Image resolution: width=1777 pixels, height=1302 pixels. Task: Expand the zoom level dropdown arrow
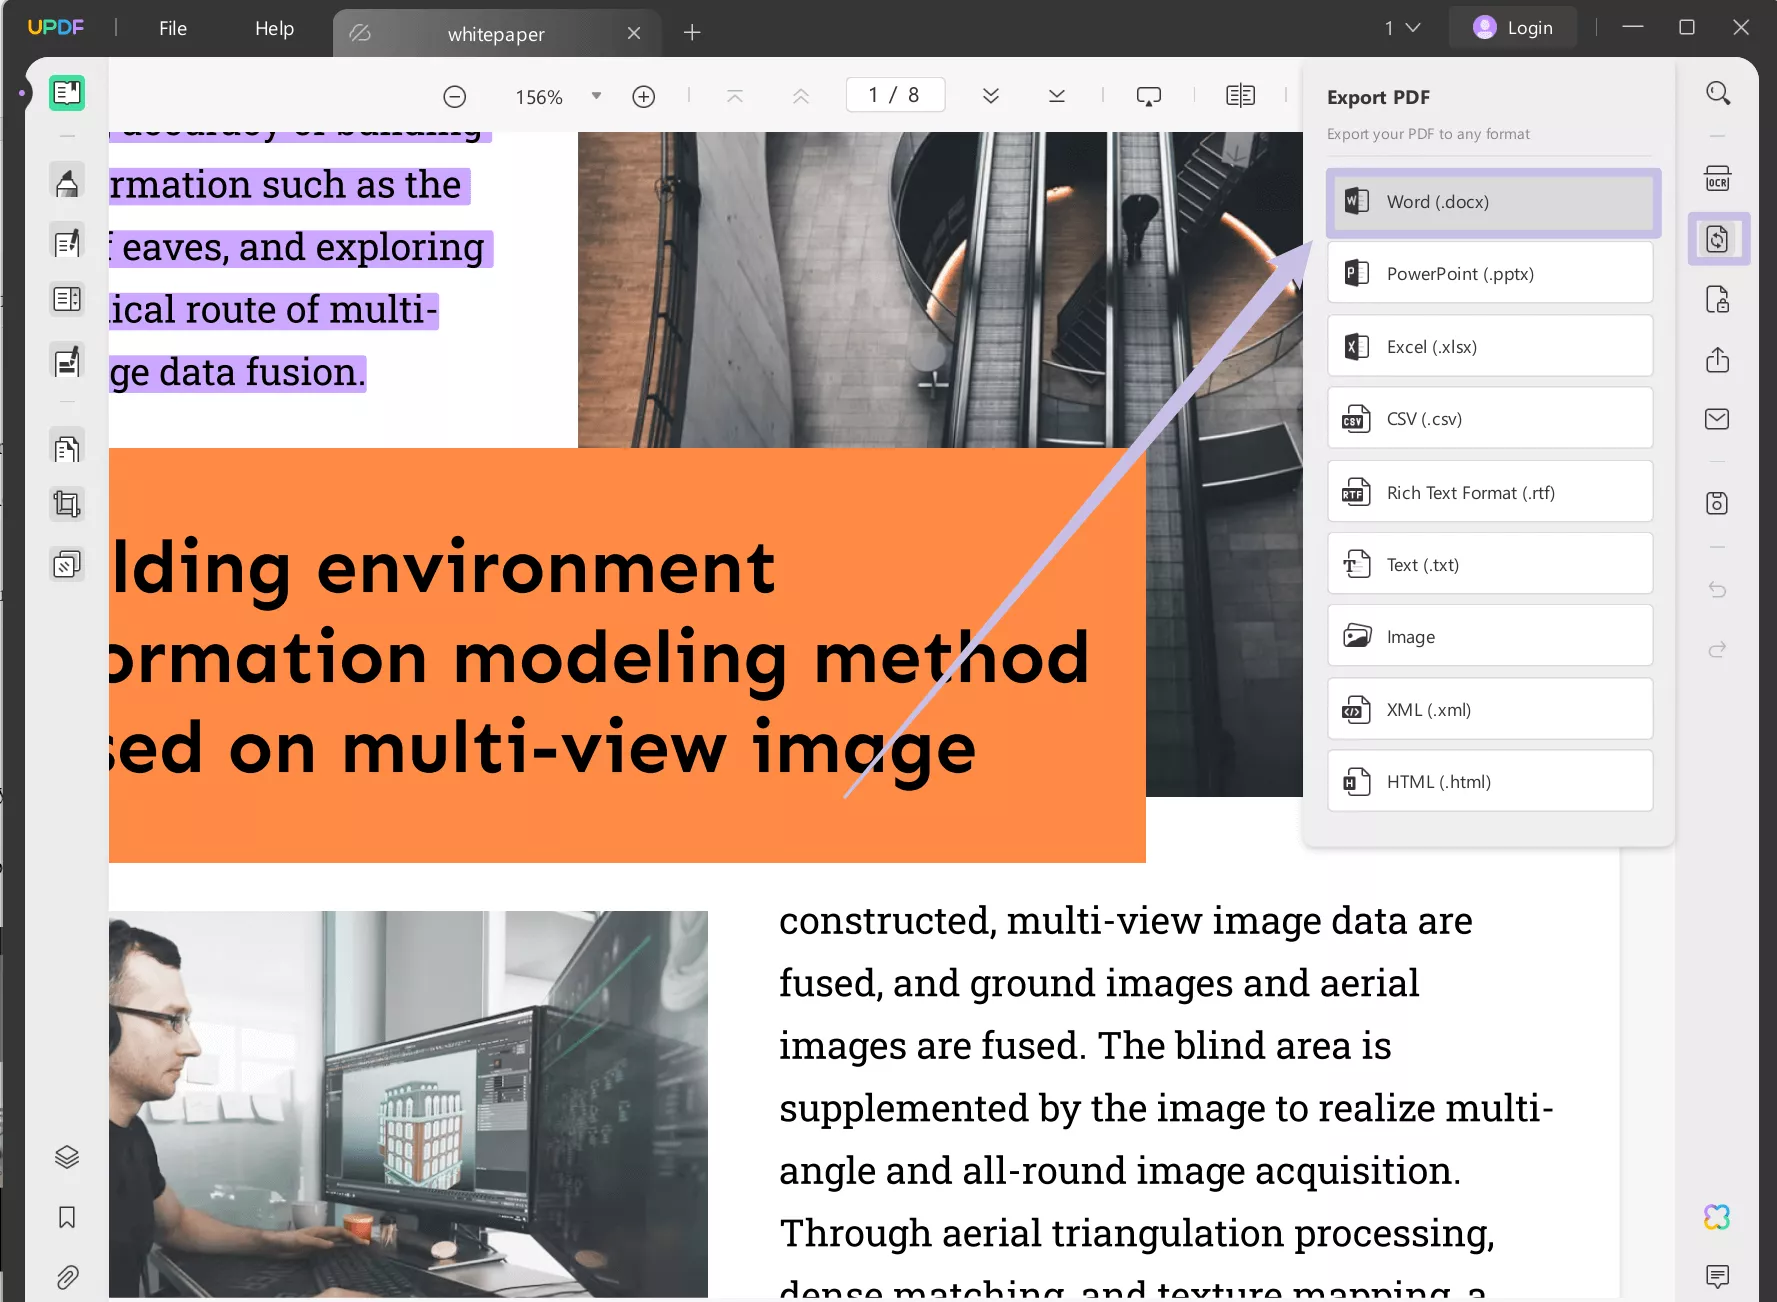[597, 96]
